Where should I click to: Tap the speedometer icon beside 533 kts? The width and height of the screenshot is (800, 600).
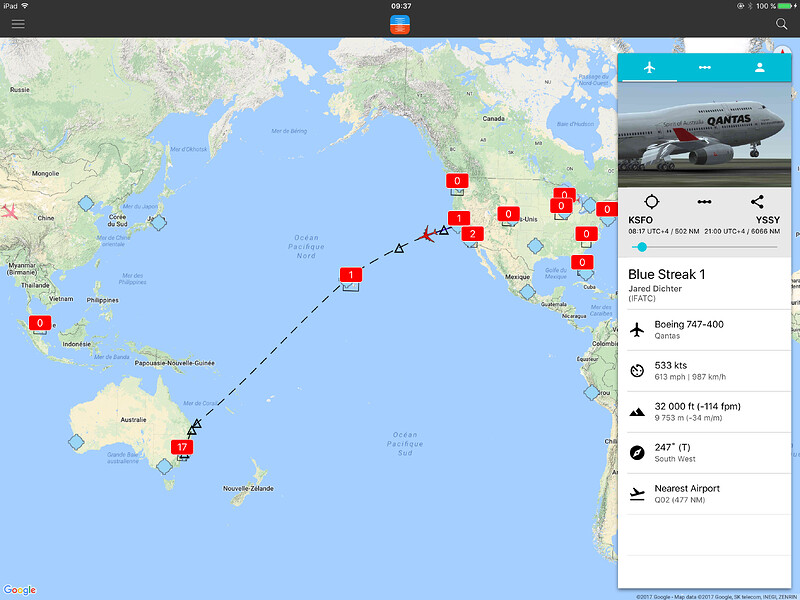coord(637,371)
